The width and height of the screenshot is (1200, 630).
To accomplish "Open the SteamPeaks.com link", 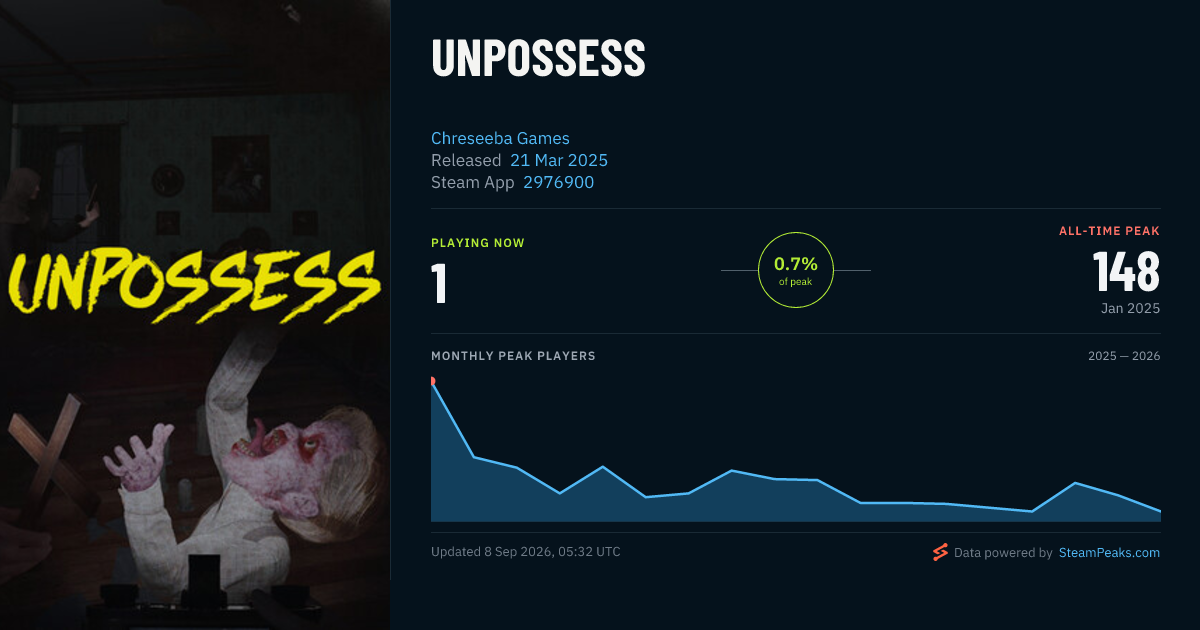I will (1109, 552).
